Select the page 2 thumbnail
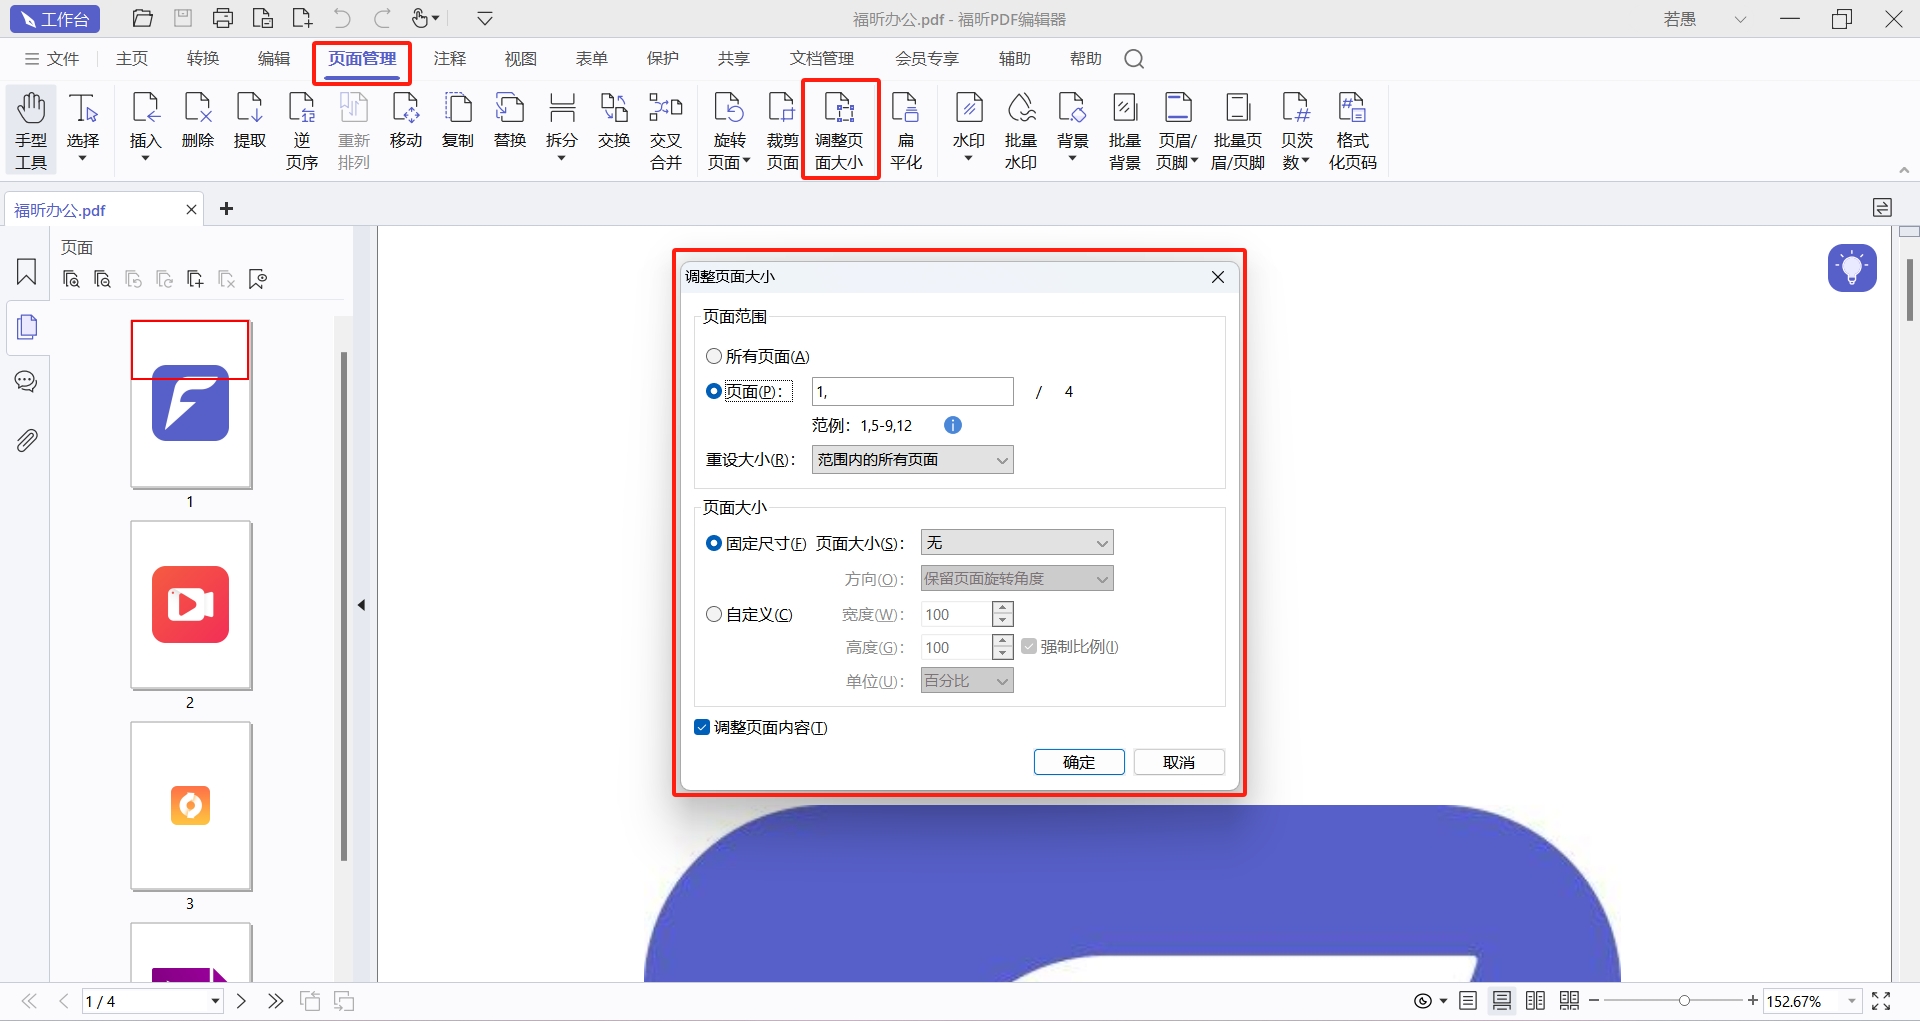This screenshot has width=1920, height=1021. click(190, 605)
